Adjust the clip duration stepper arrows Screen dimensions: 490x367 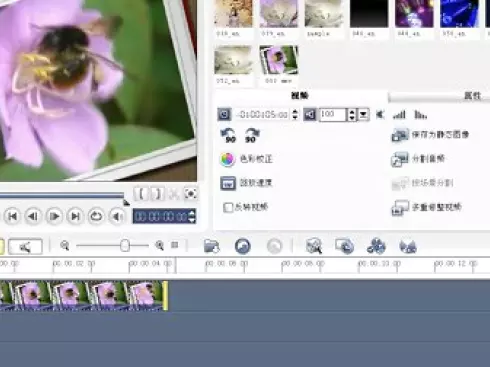[x=295, y=115]
